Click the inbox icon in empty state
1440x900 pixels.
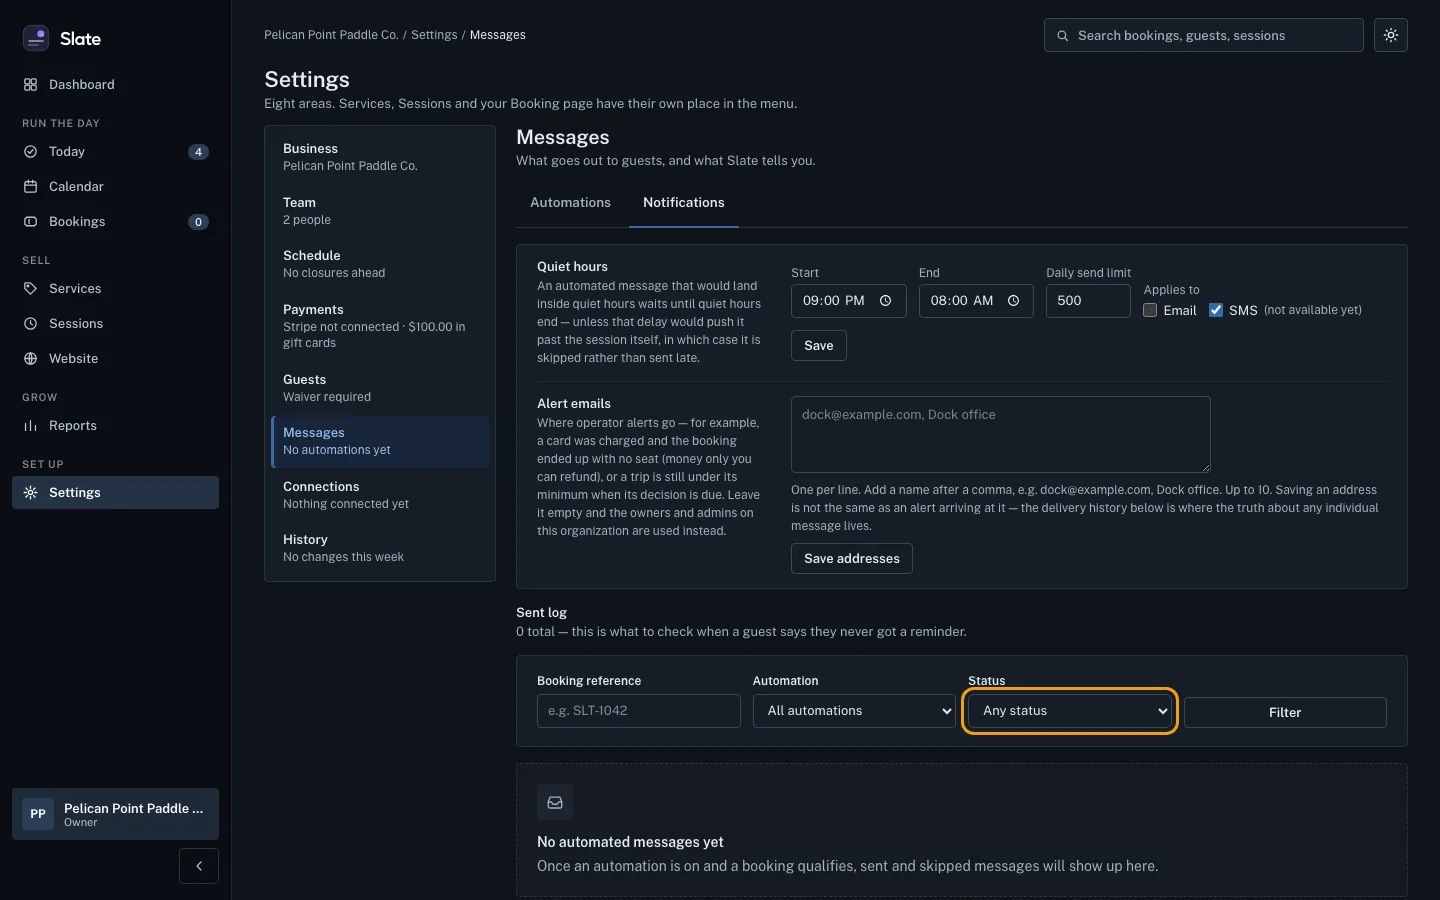(x=555, y=802)
